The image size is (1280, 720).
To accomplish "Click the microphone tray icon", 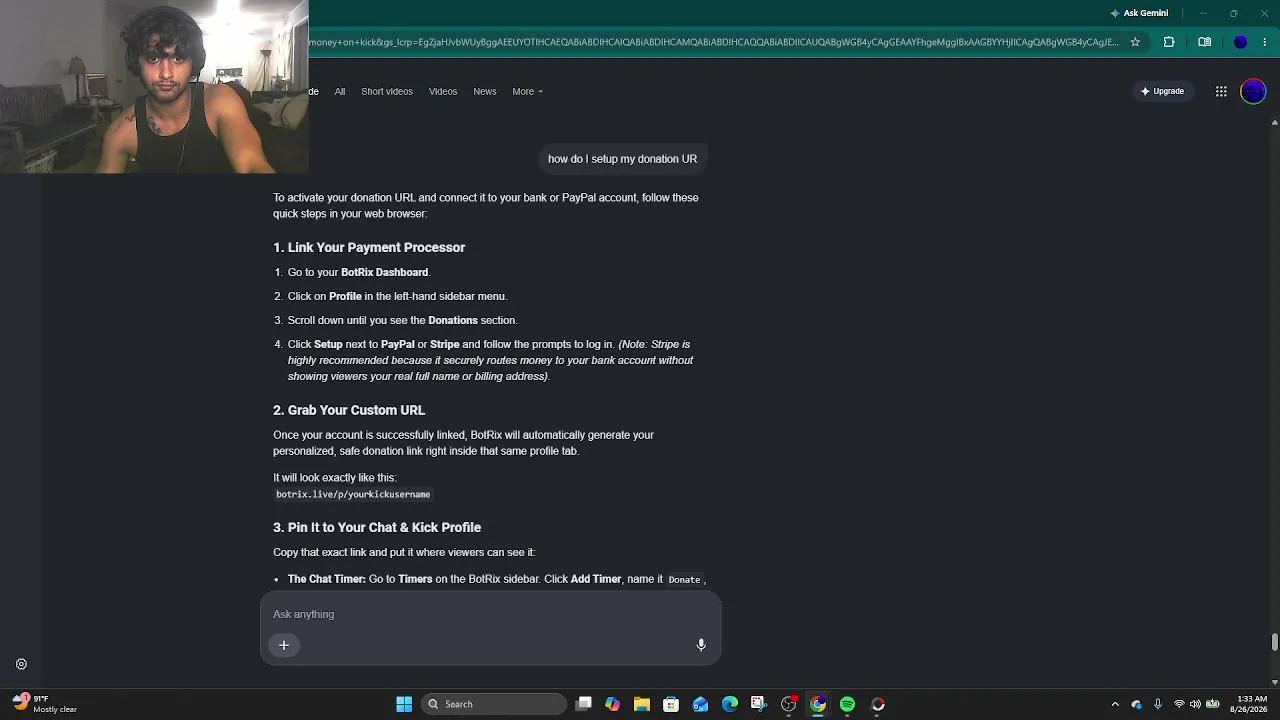I will 1158,704.
